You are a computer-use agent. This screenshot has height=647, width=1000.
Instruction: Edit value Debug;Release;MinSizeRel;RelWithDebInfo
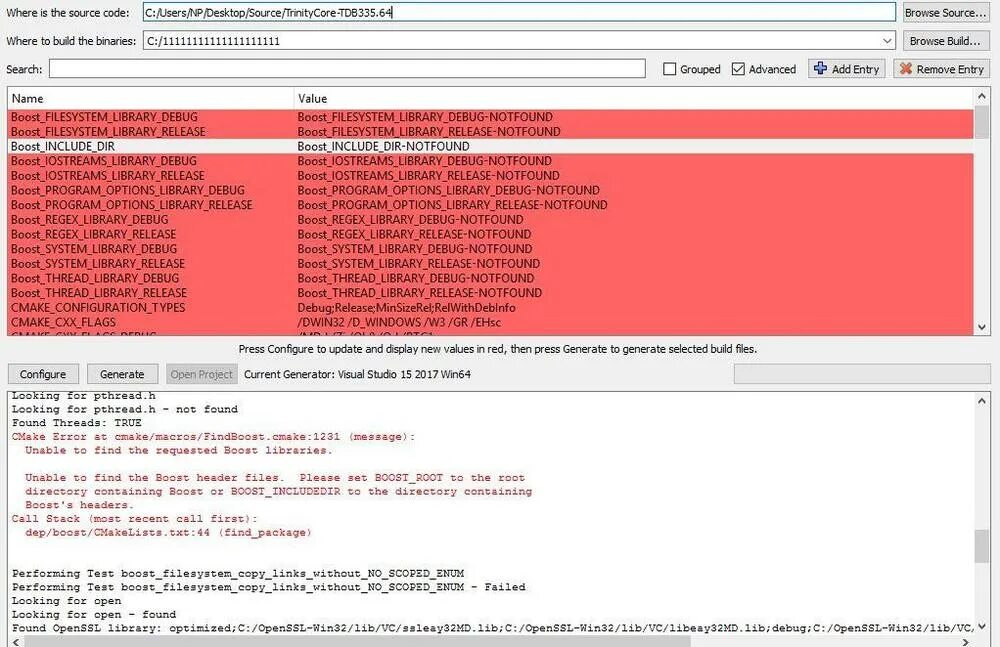(x=406, y=308)
